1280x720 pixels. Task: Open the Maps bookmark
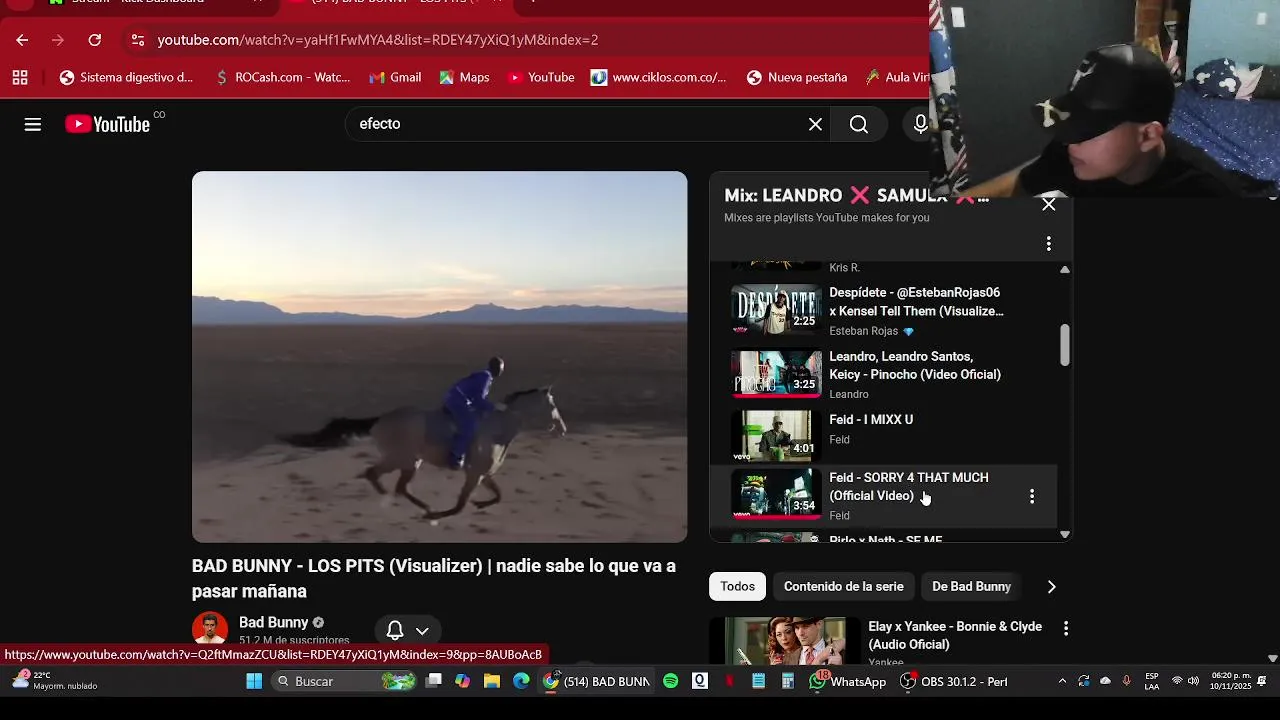464,77
